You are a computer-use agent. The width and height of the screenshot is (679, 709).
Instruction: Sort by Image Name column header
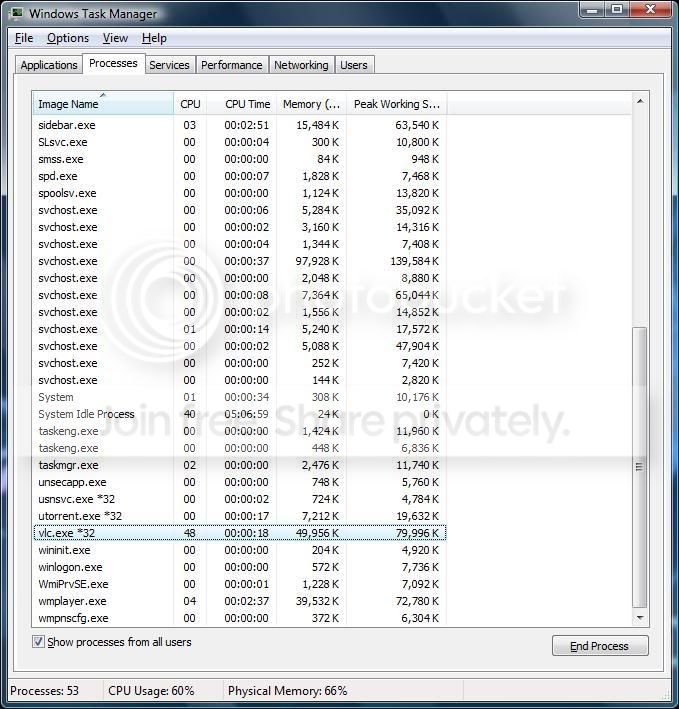click(x=103, y=104)
